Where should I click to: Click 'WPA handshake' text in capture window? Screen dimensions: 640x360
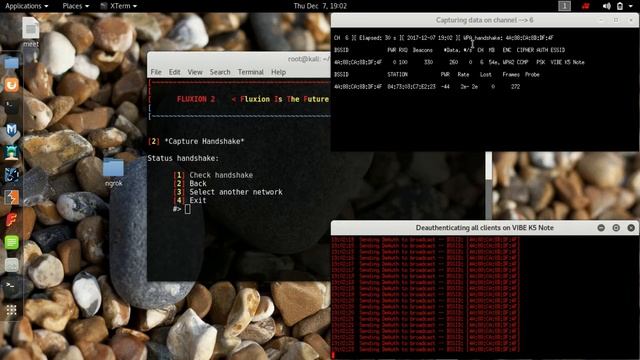pos(483,38)
